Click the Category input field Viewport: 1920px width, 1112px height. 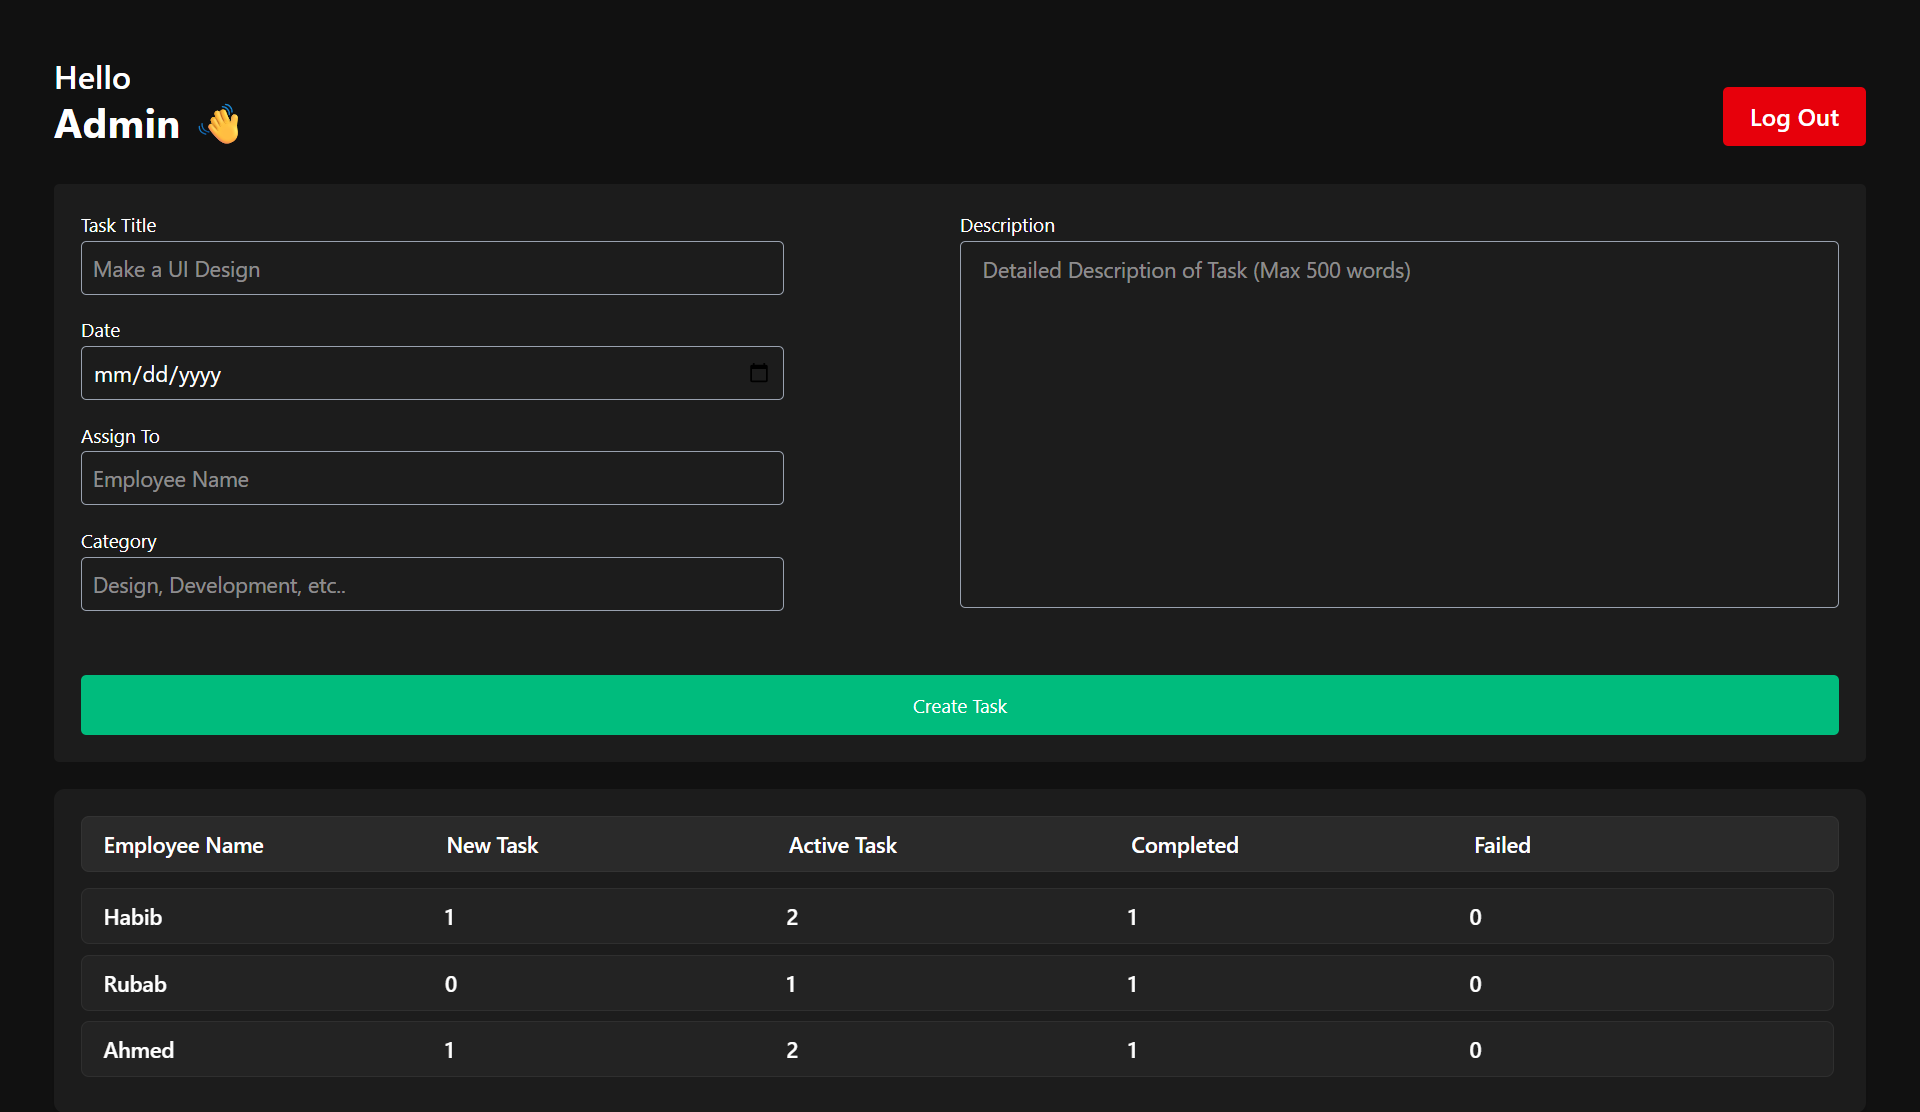pyautogui.click(x=432, y=585)
